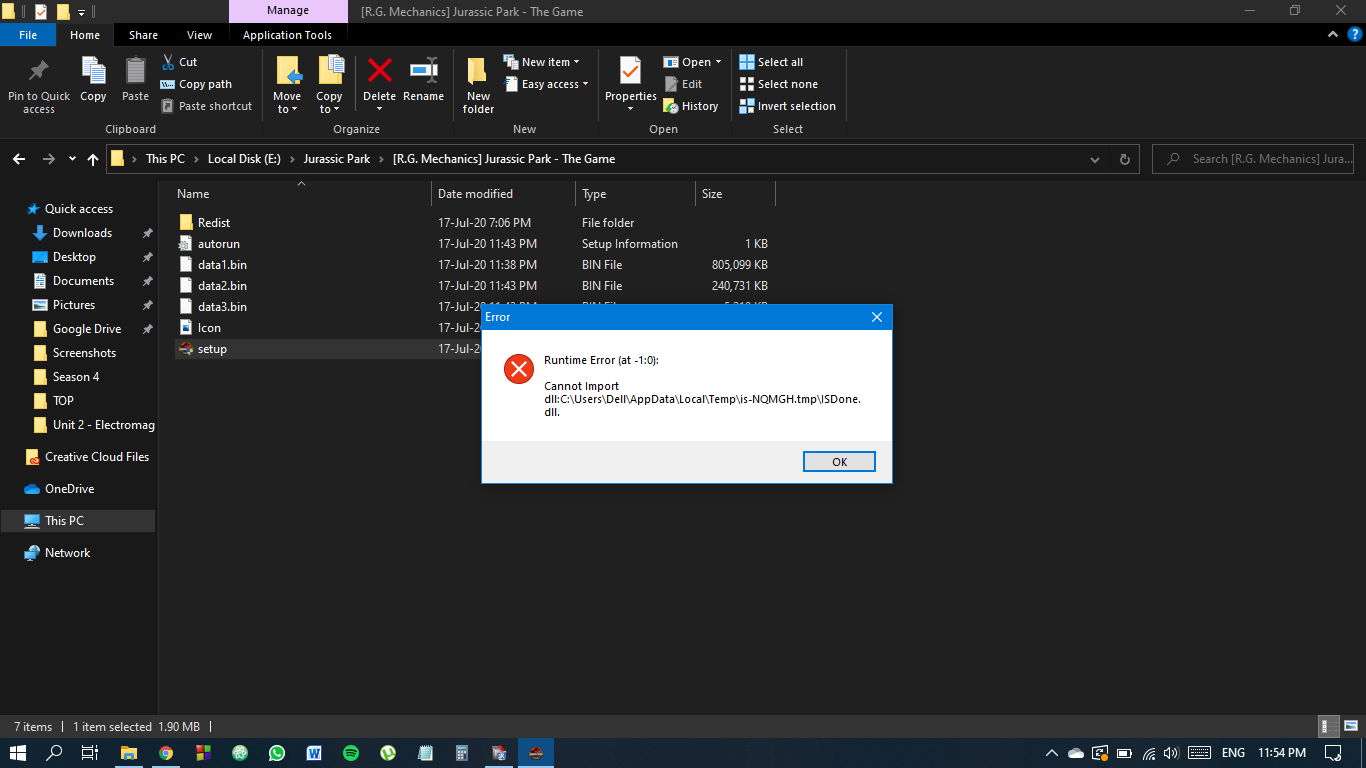
Task: Click Invert selection in the ribbon
Action: (787, 106)
